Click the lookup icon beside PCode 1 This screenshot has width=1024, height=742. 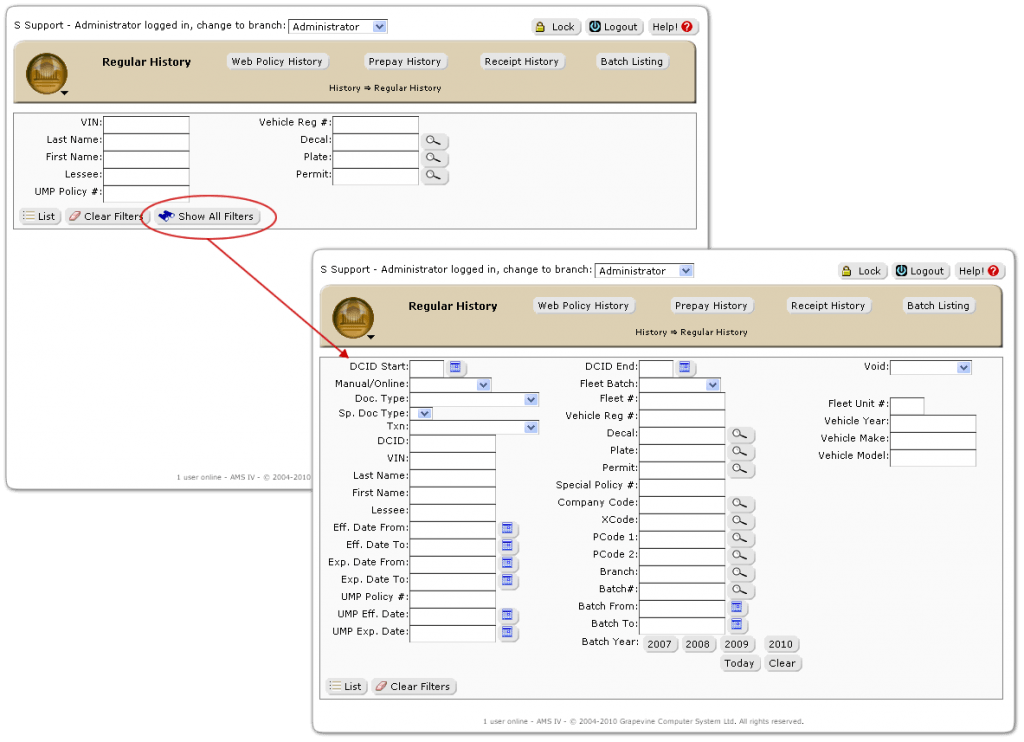(x=741, y=538)
